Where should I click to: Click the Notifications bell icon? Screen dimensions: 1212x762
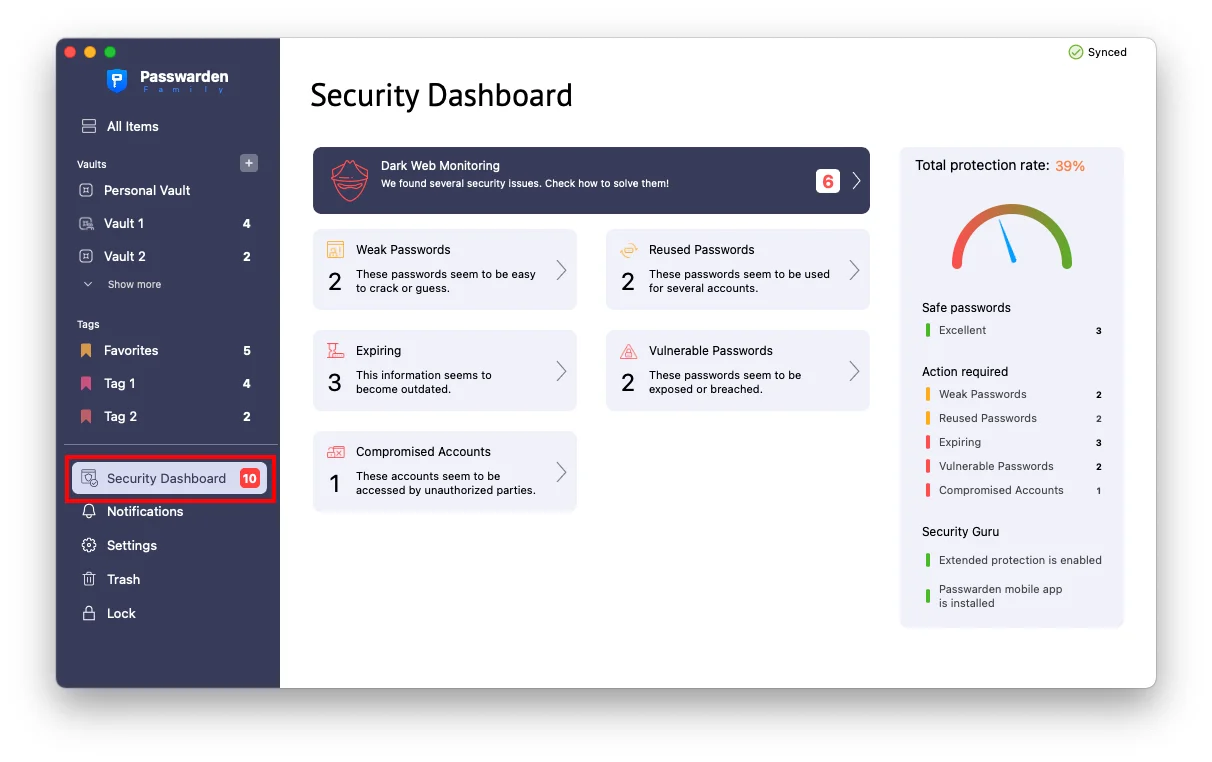[89, 511]
